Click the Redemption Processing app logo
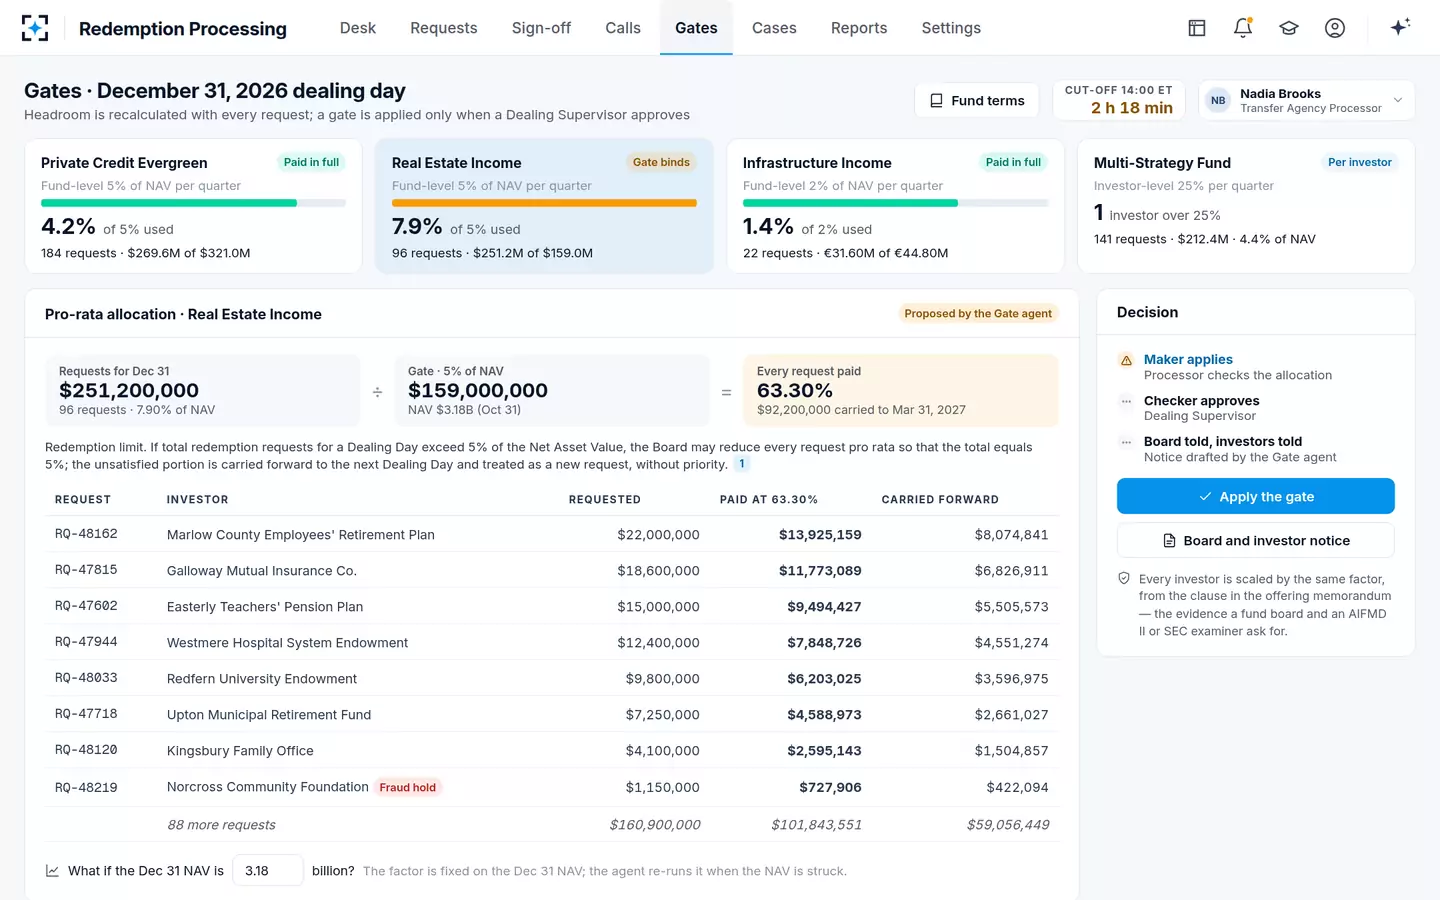Viewport: 1440px width, 900px height. 35,28
